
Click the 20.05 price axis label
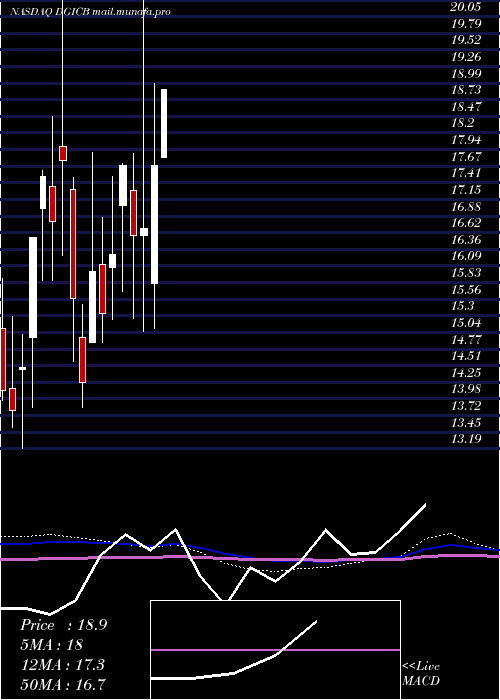466,7
